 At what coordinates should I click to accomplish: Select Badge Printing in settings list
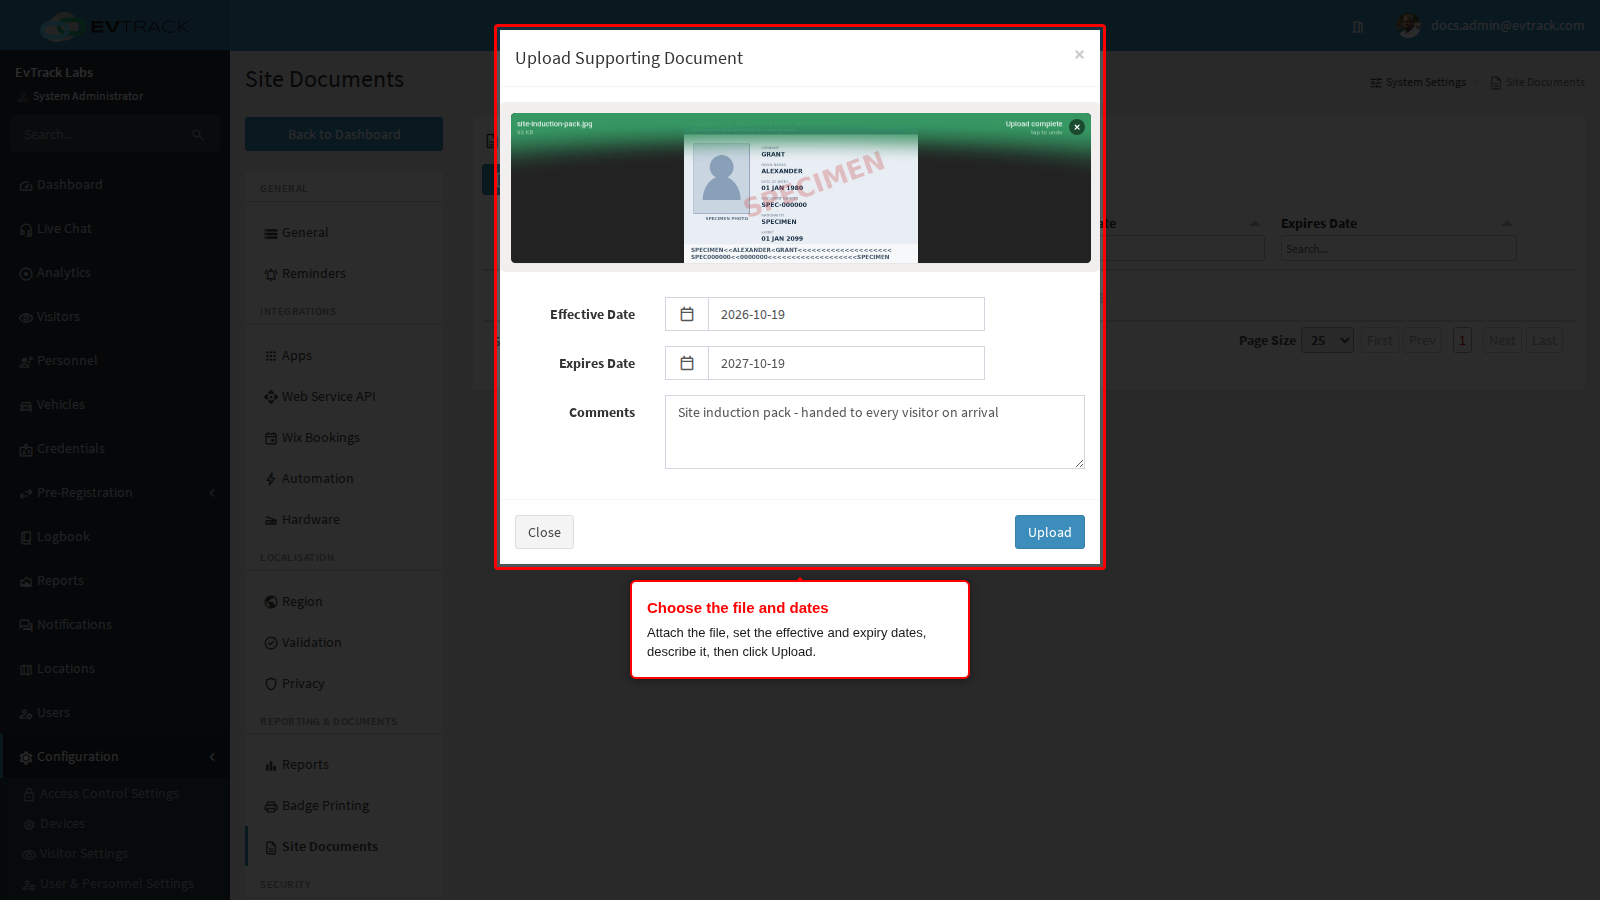coord(344,806)
